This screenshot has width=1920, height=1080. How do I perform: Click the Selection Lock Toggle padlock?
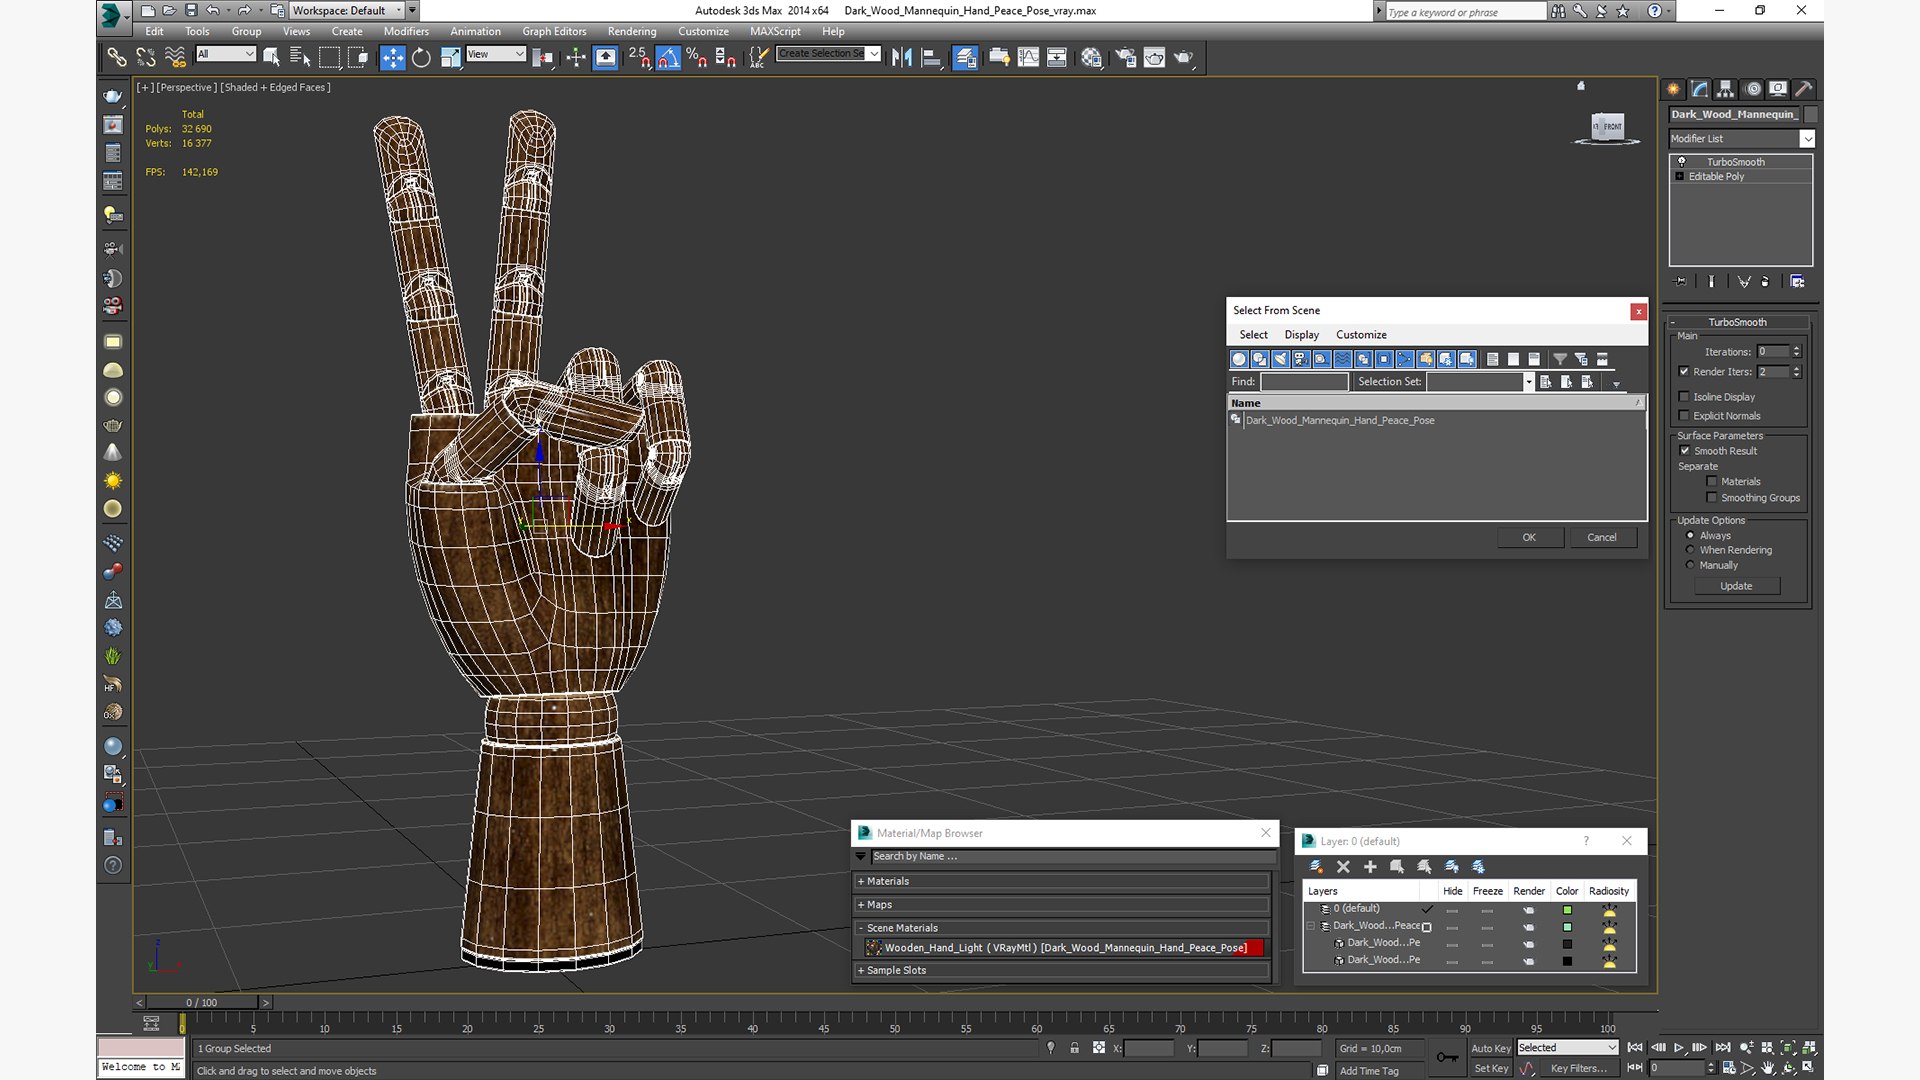(1074, 1048)
